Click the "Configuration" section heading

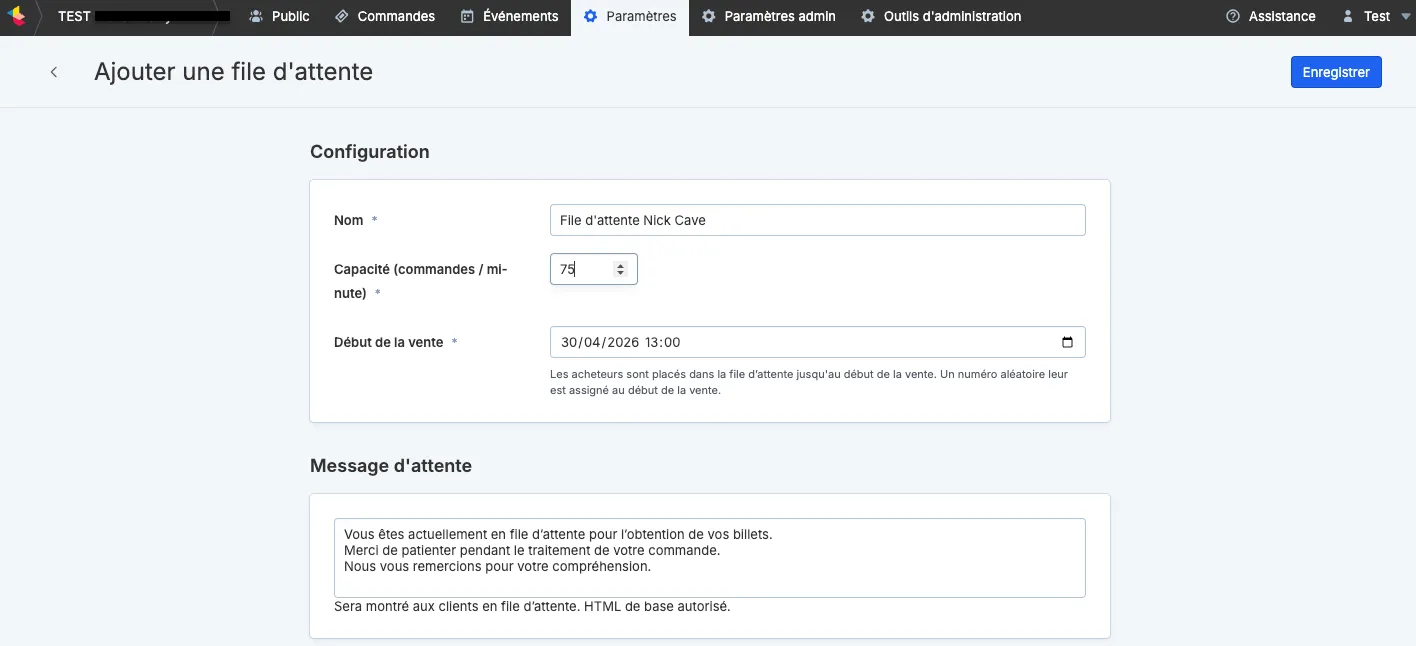point(369,152)
